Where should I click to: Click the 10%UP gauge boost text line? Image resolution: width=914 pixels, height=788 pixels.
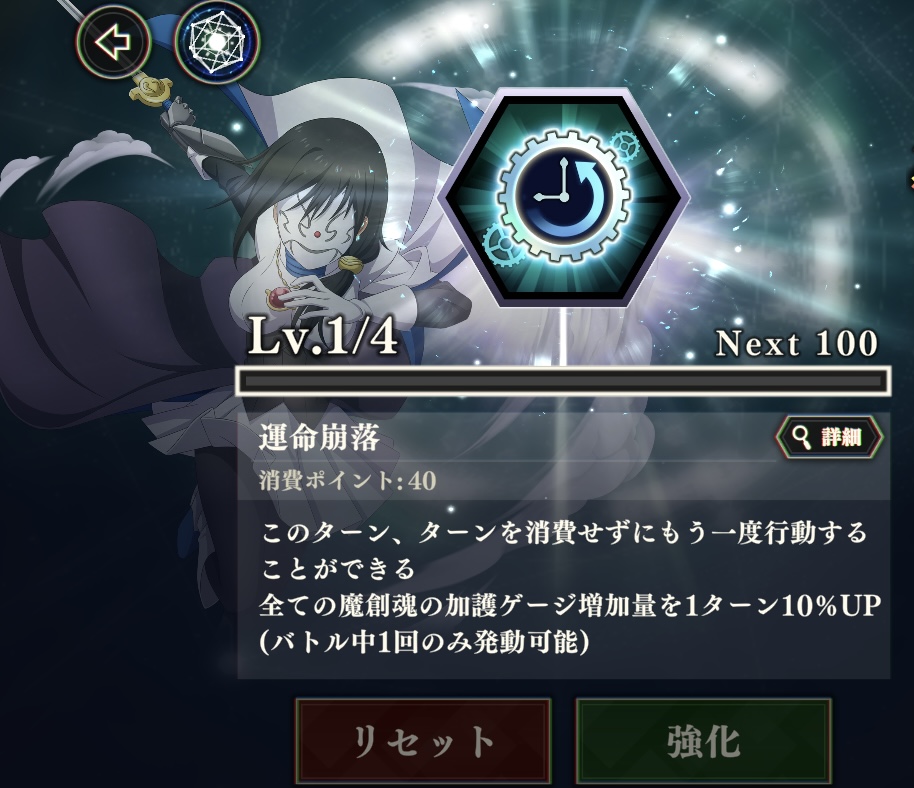(x=570, y=606)
